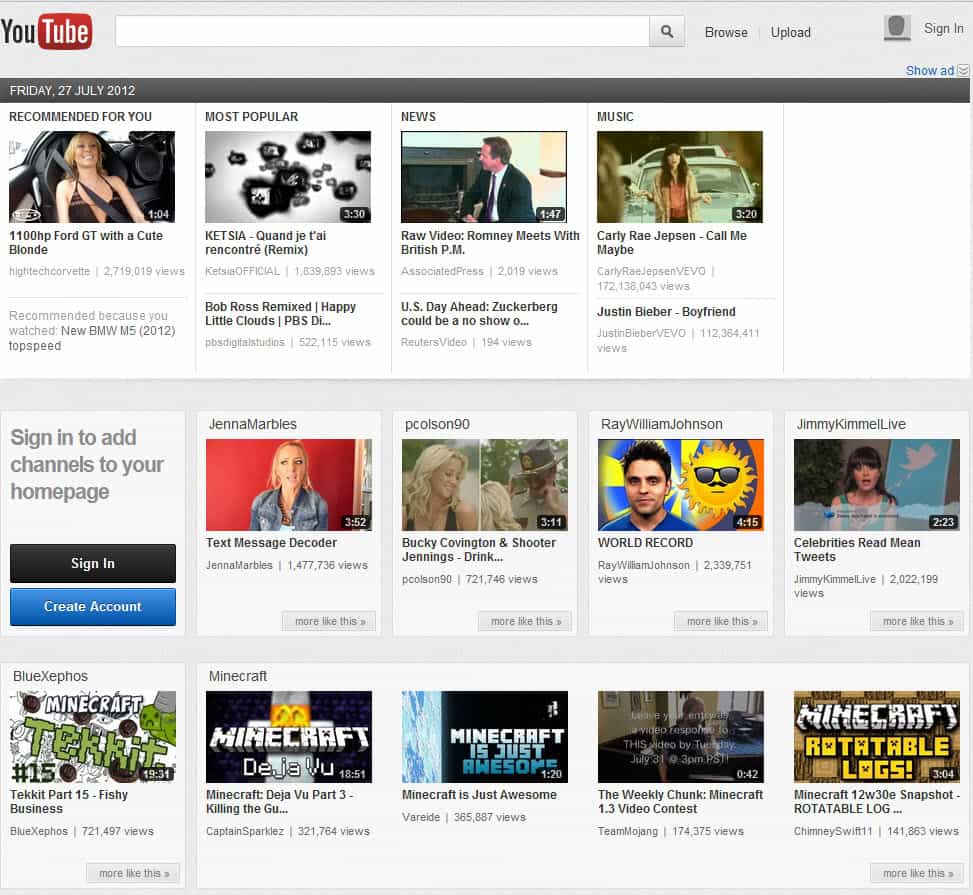Open Minecraft is Just Awesome thumbnail
This screenshot has height=895, width=973.
point(485,737)
